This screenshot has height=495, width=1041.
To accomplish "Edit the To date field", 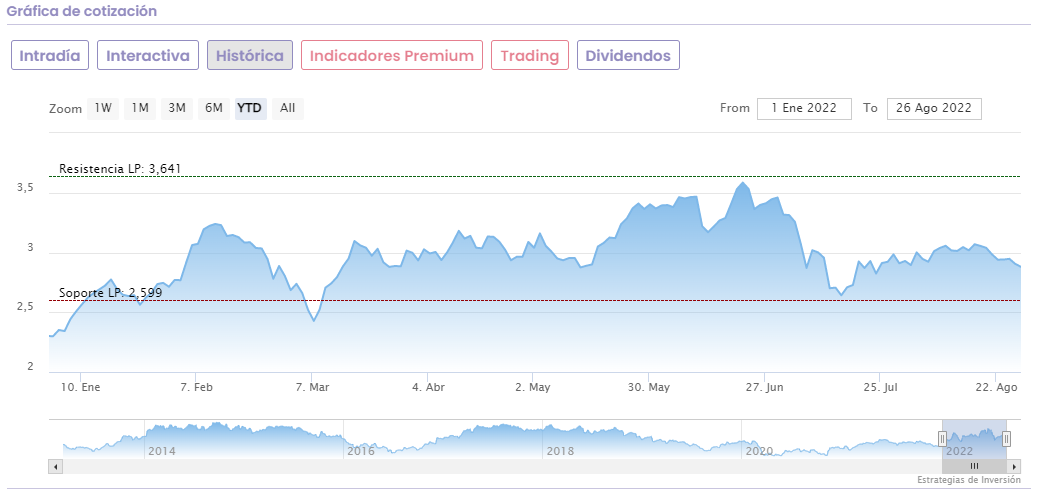I will (x=934, y=108).
